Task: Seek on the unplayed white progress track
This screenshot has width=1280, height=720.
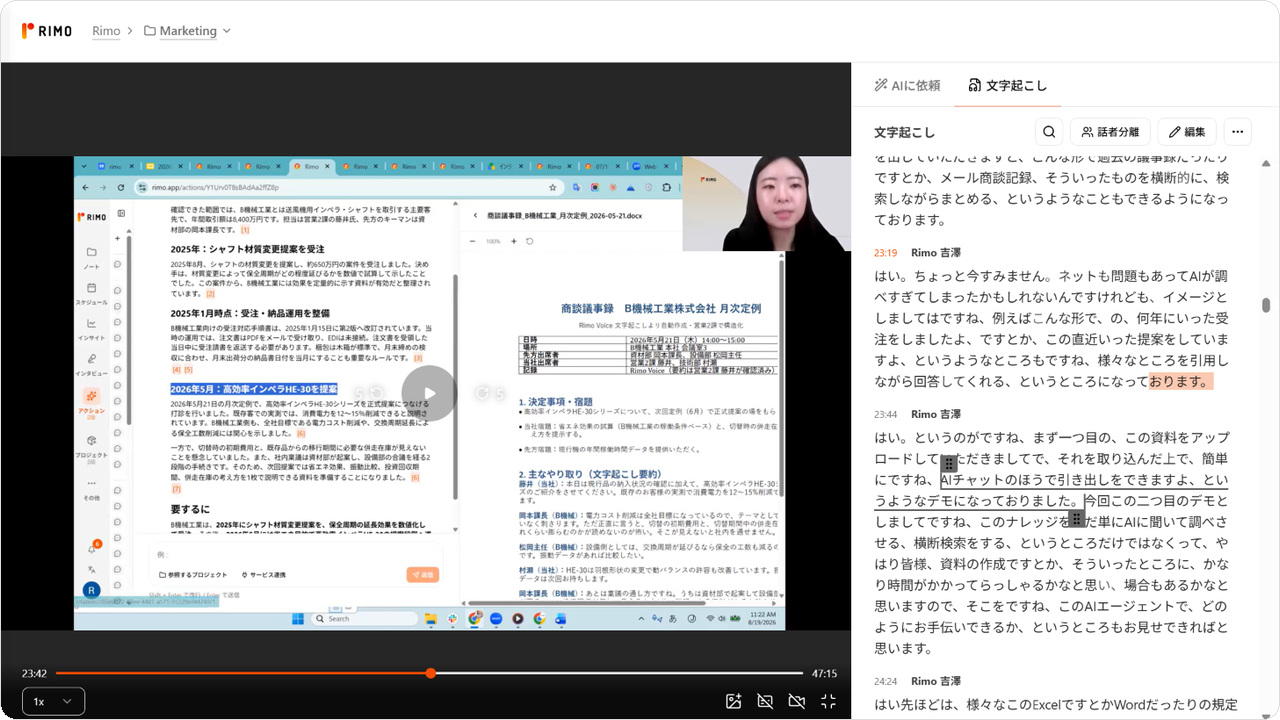Action: 620,673
